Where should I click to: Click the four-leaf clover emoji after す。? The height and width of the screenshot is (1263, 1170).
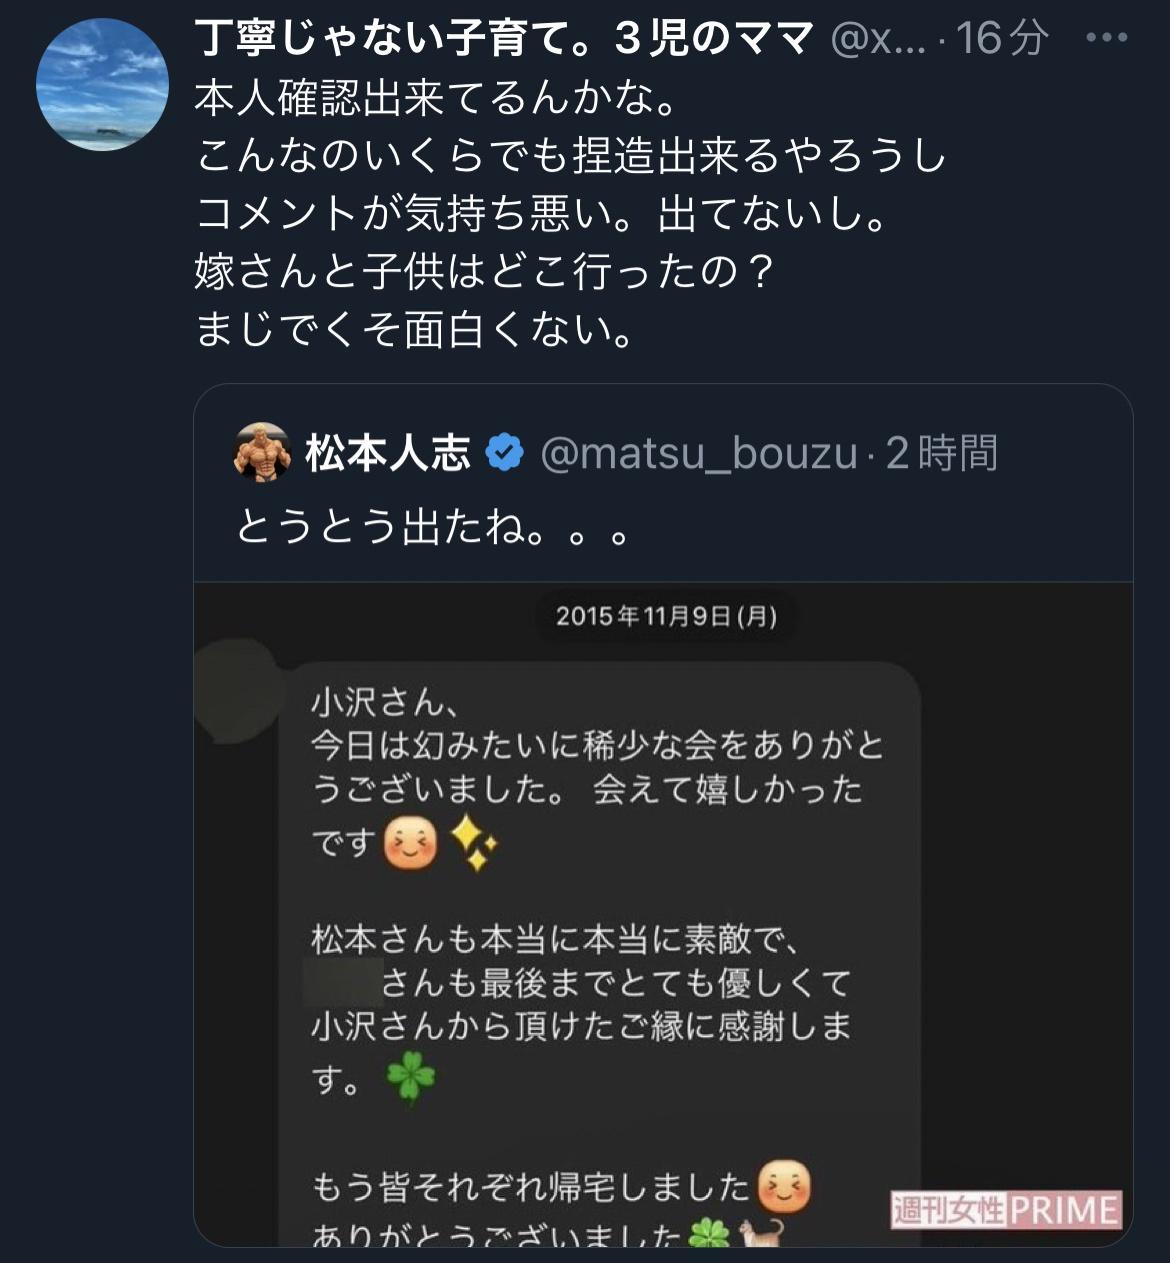click(412, 1080)
